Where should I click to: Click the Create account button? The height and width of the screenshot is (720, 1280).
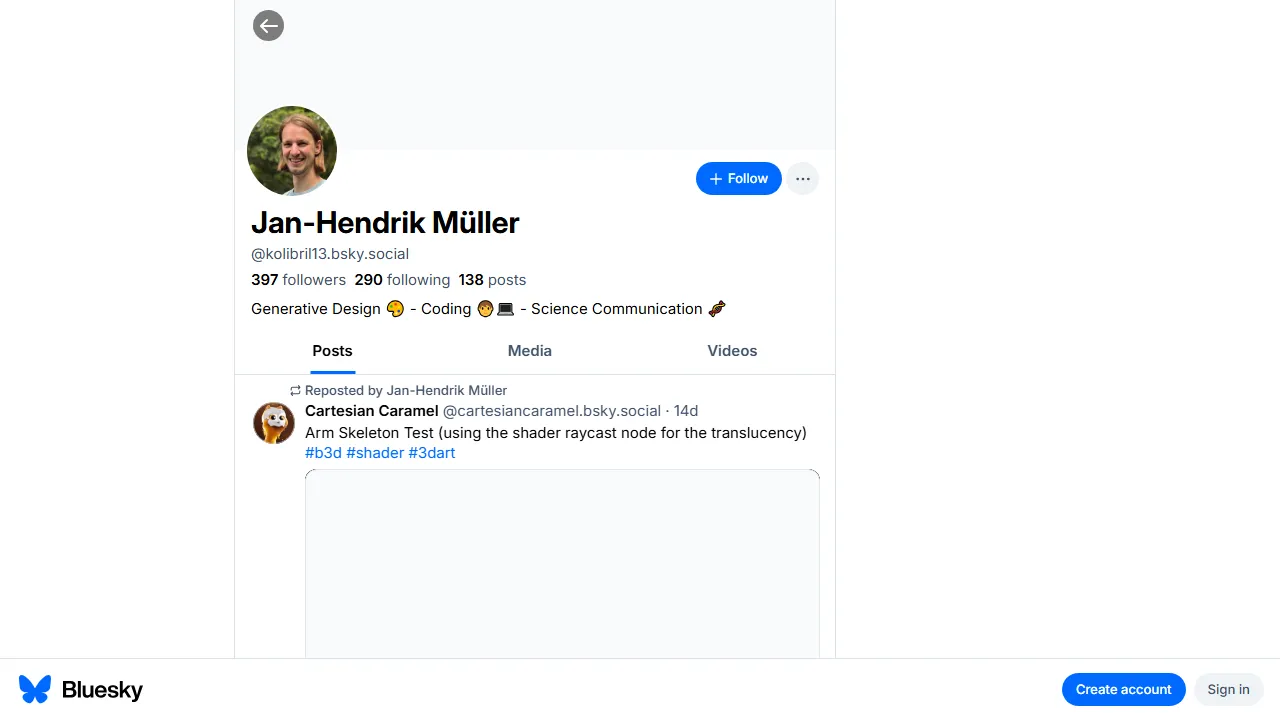[1123, 689]
